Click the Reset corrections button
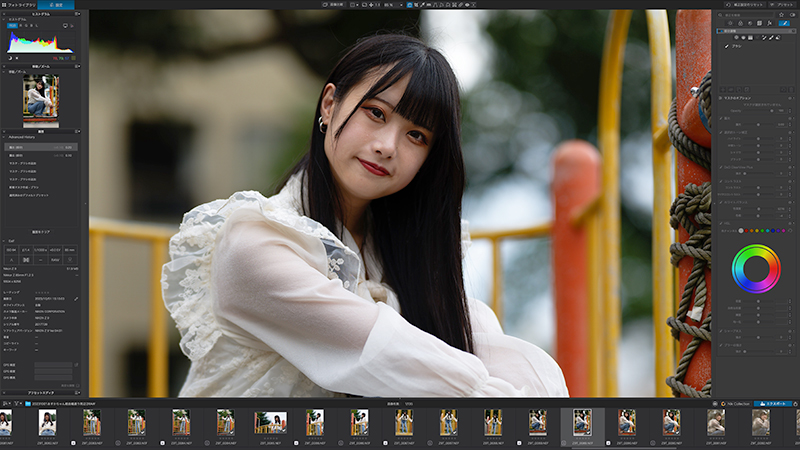800x450 pixels. tap(745, 5)
